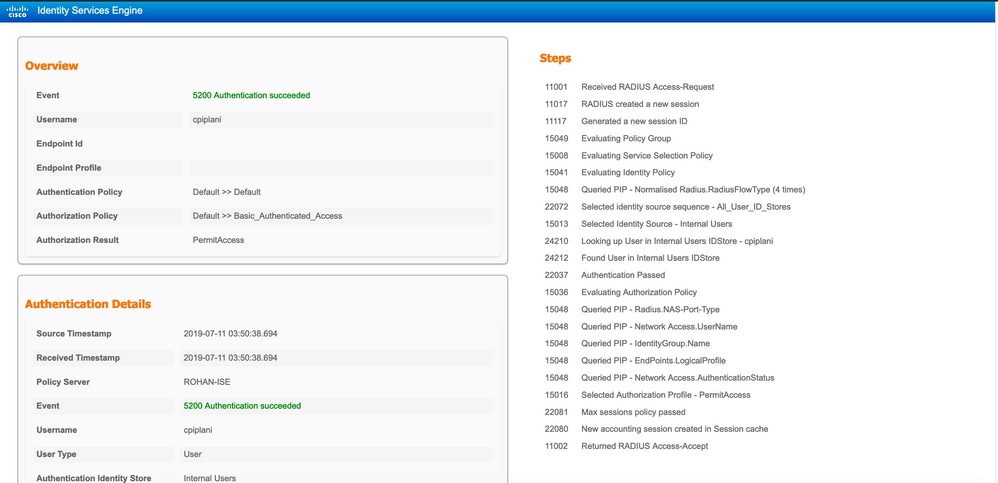Click step 22037 Authentication Passed

[x=605, y=276]
